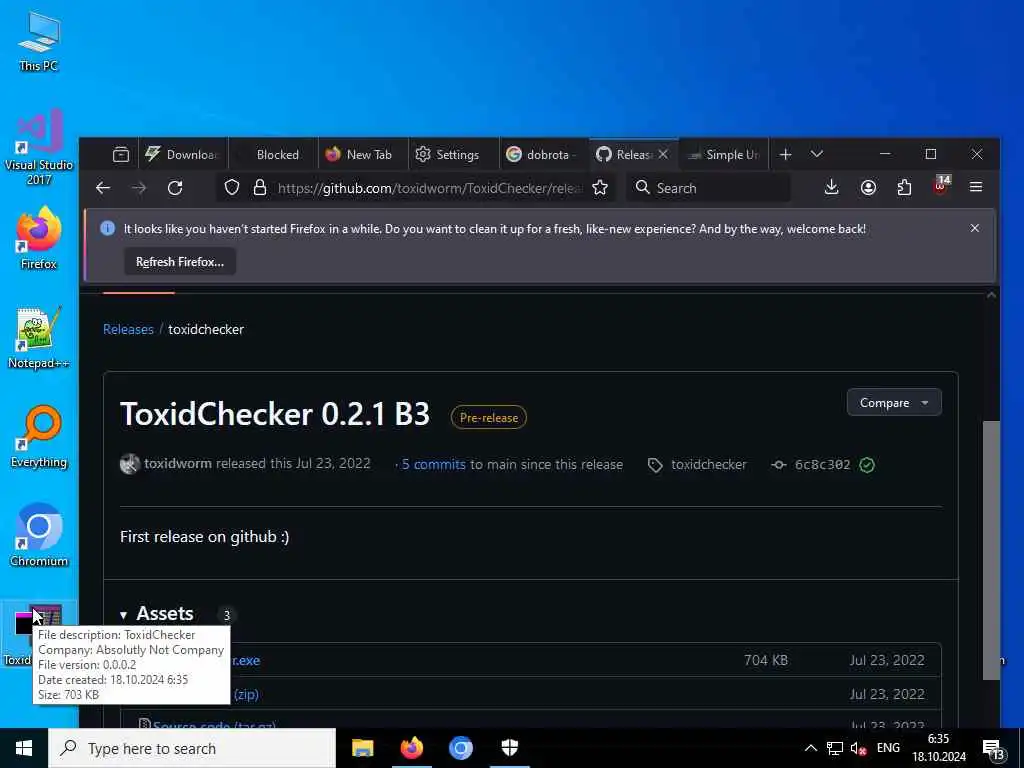The image size is (1024, 768).
Task: Open a new tab with plus button
Action: (x=786, y=155)
